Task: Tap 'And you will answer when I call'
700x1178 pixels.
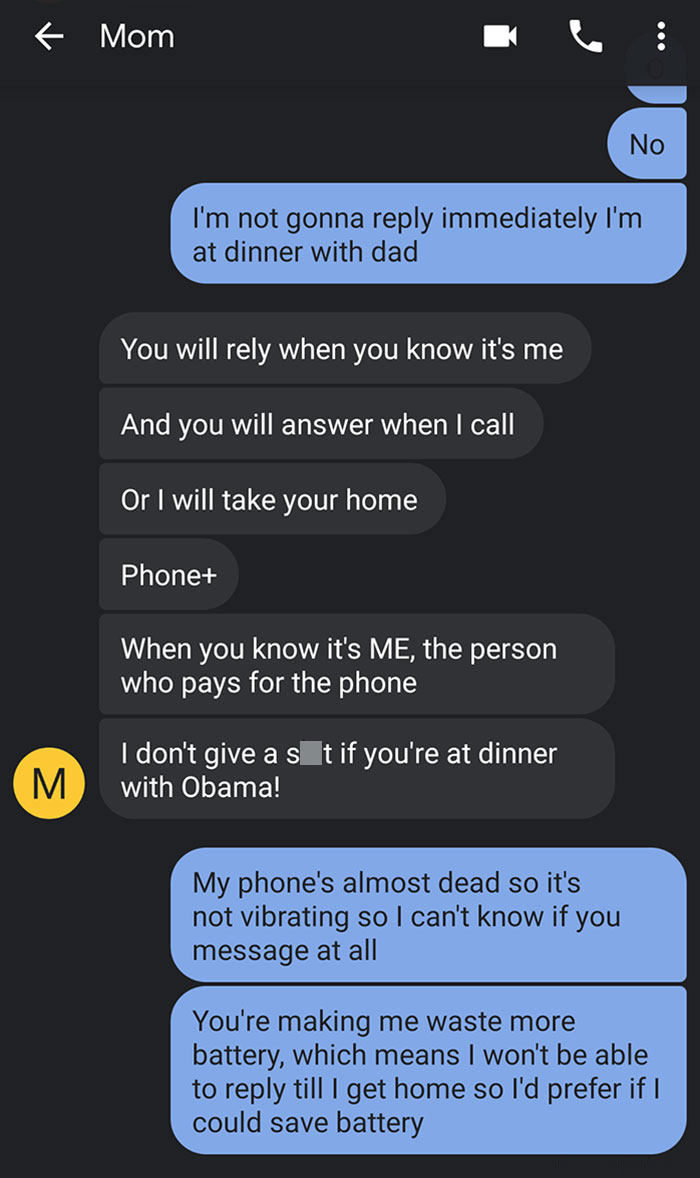Action: [x=321, y=424]
